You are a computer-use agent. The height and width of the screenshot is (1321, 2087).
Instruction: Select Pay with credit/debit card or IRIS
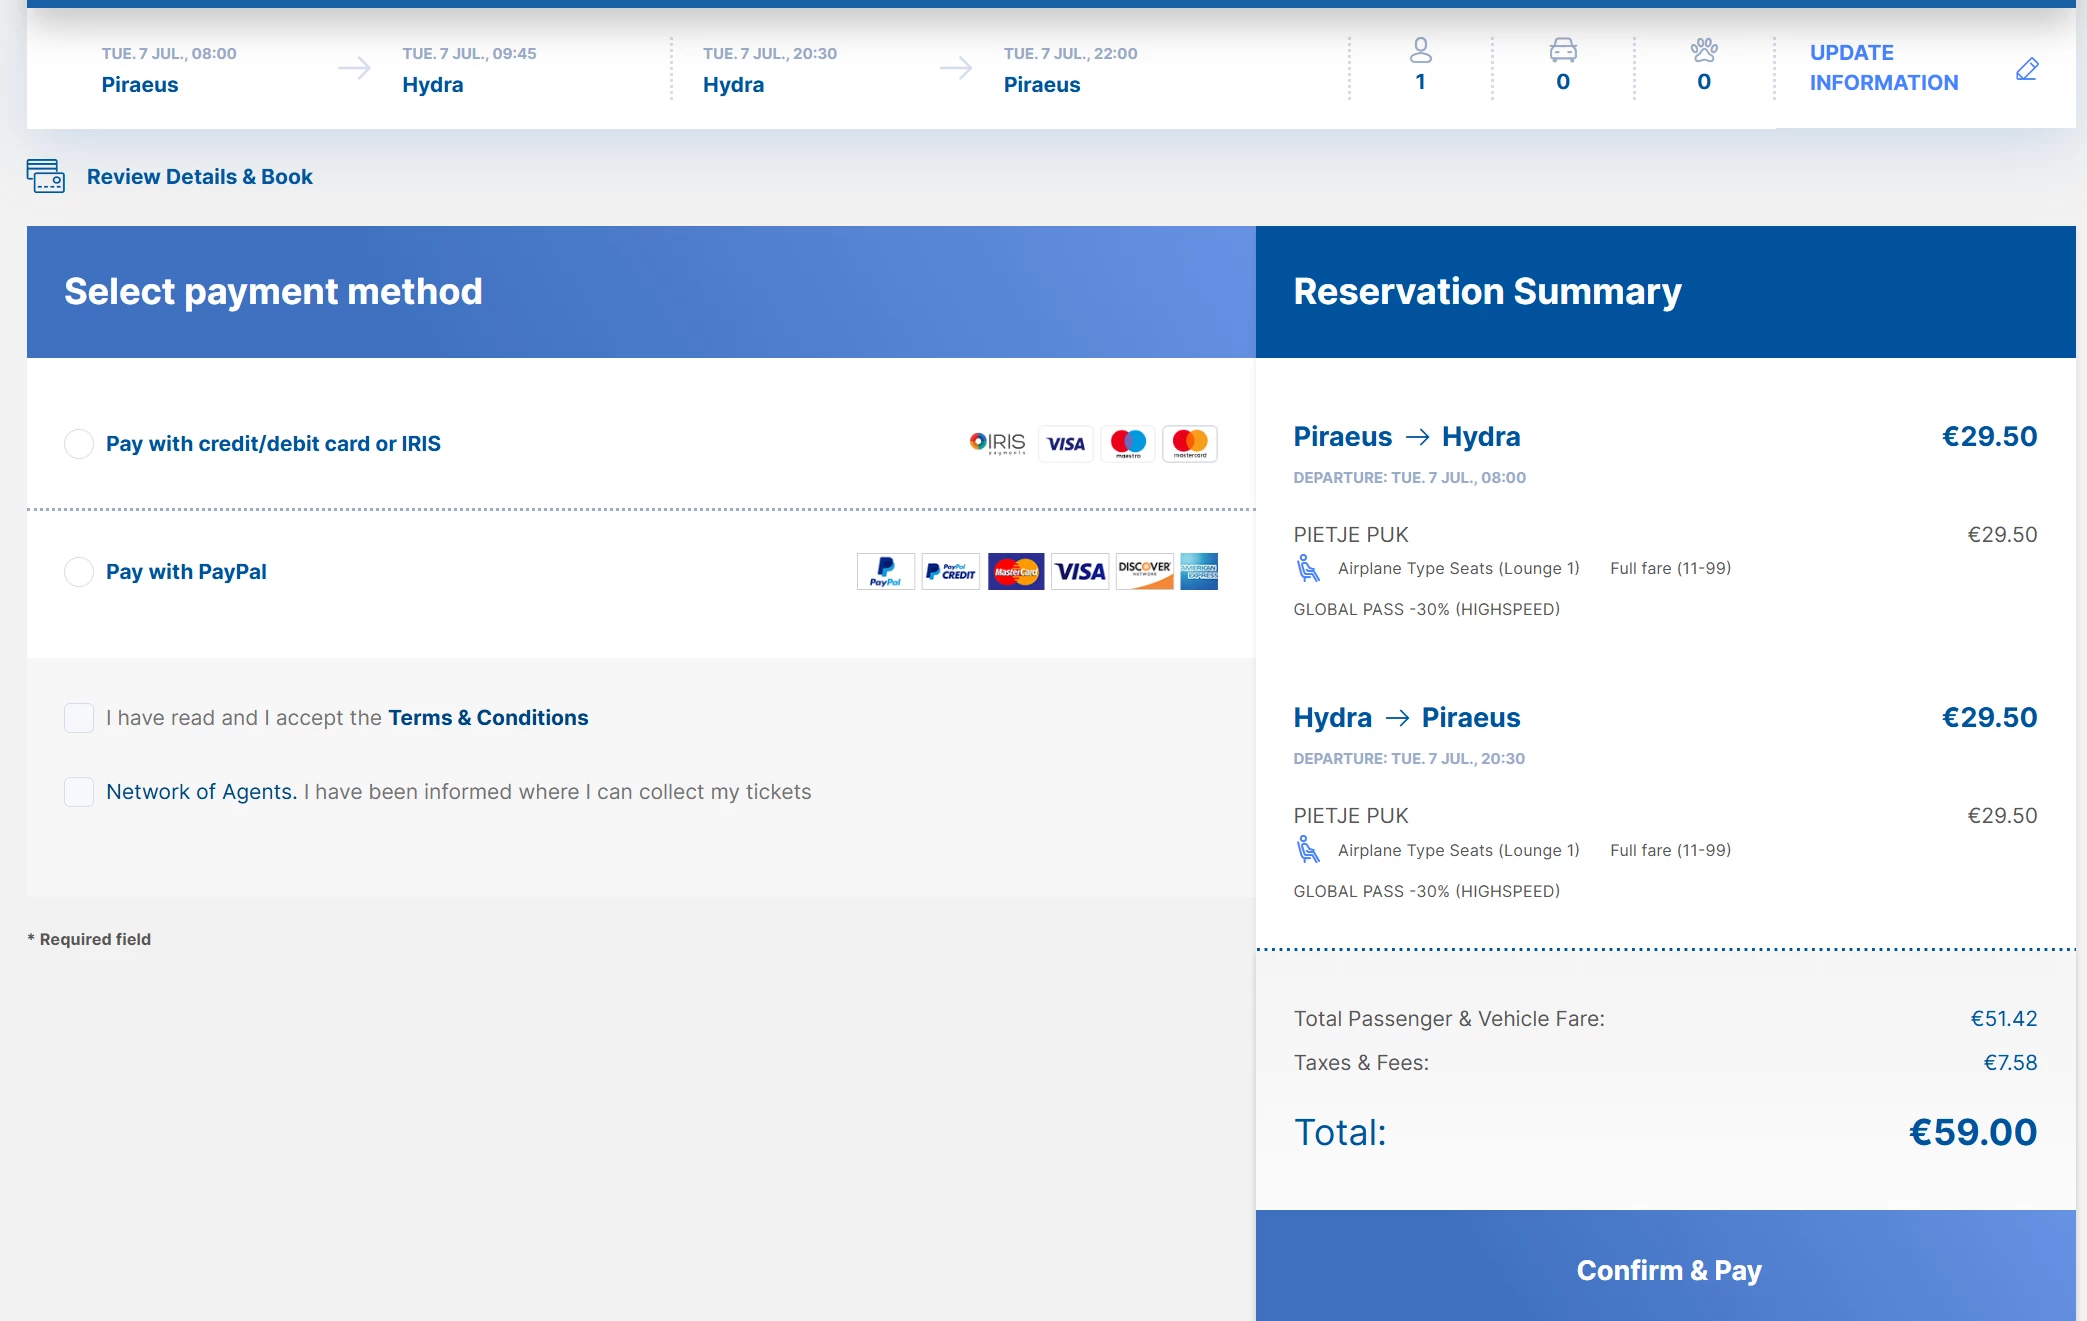[79, 444]
